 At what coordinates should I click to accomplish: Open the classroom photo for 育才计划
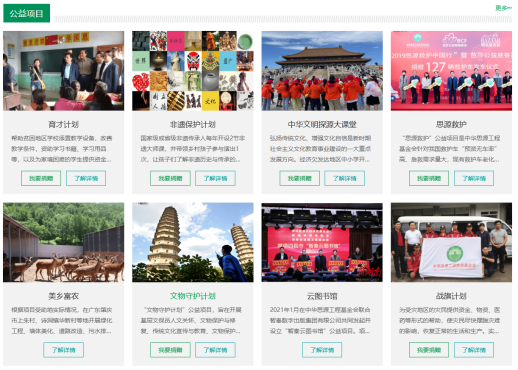tap(64, 71)
